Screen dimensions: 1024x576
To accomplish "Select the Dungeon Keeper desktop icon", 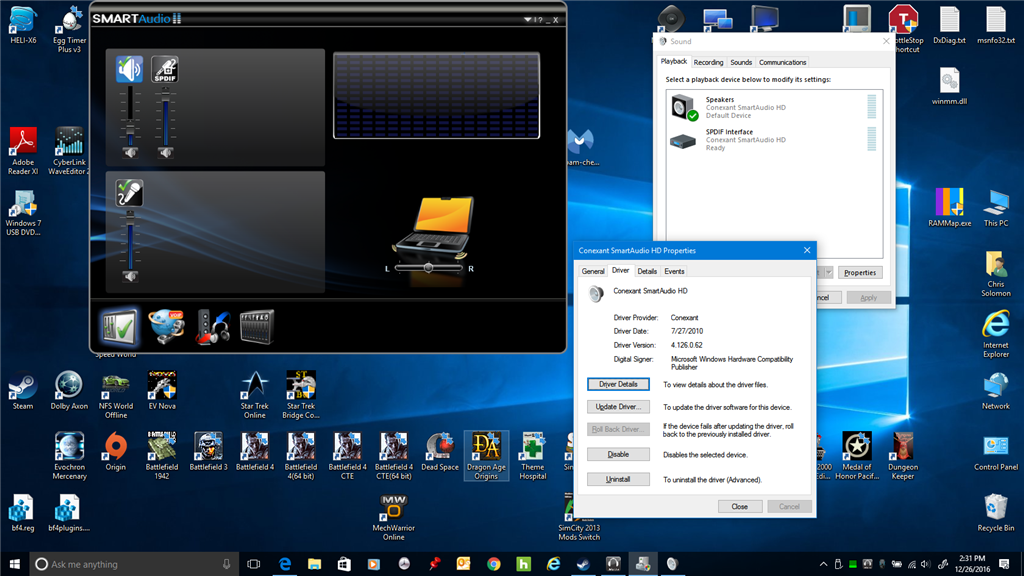I will click(x=903, y=456).
